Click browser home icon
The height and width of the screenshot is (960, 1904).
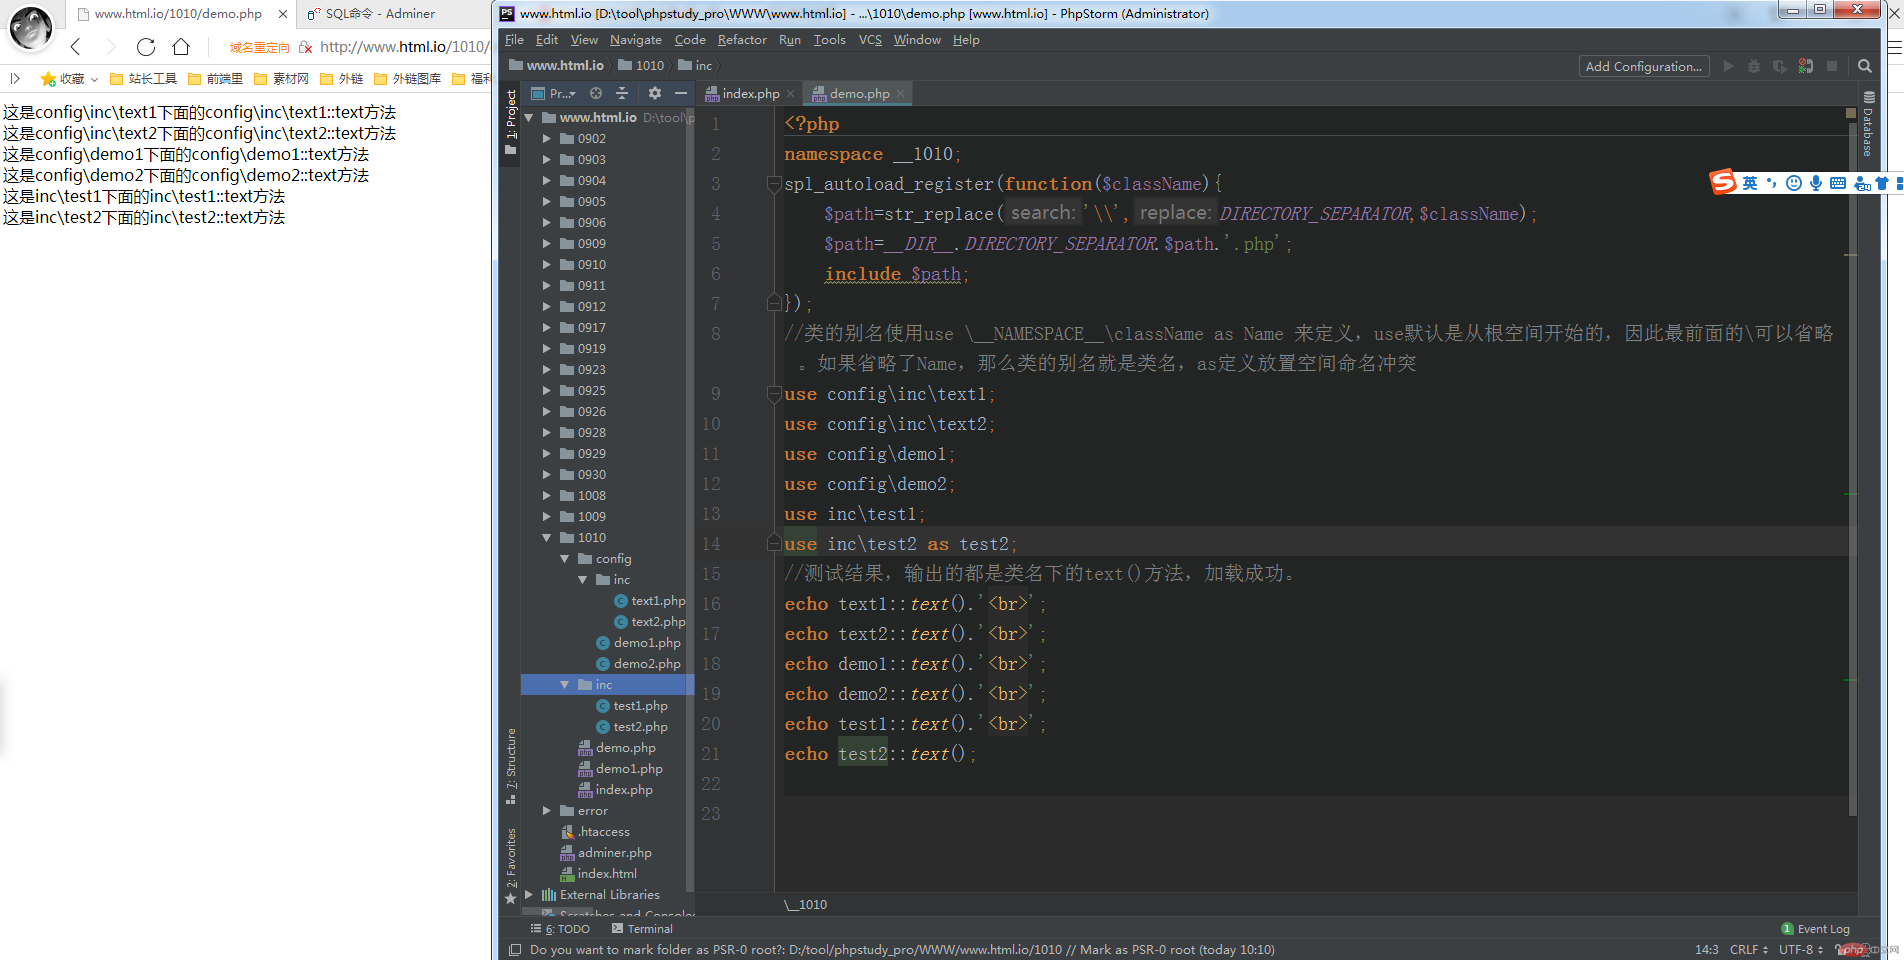(181, 46)
